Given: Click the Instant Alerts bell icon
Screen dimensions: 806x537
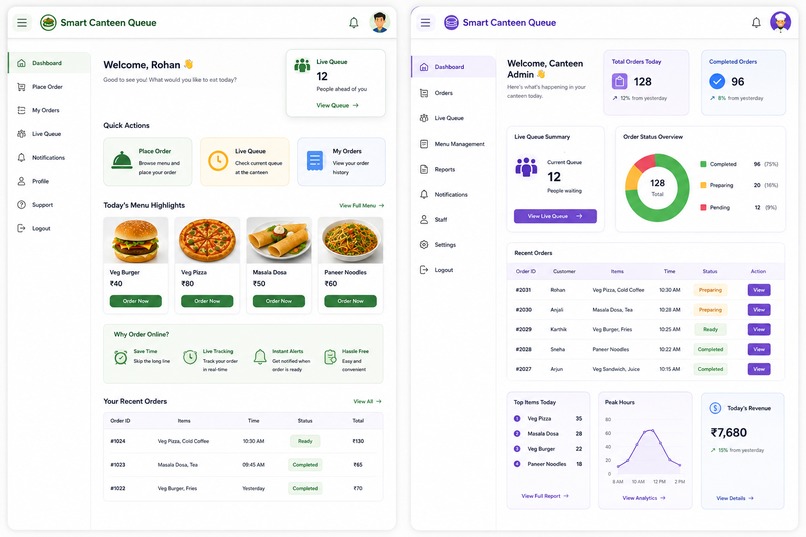Looking at the screenshot, I should [260, 357].
